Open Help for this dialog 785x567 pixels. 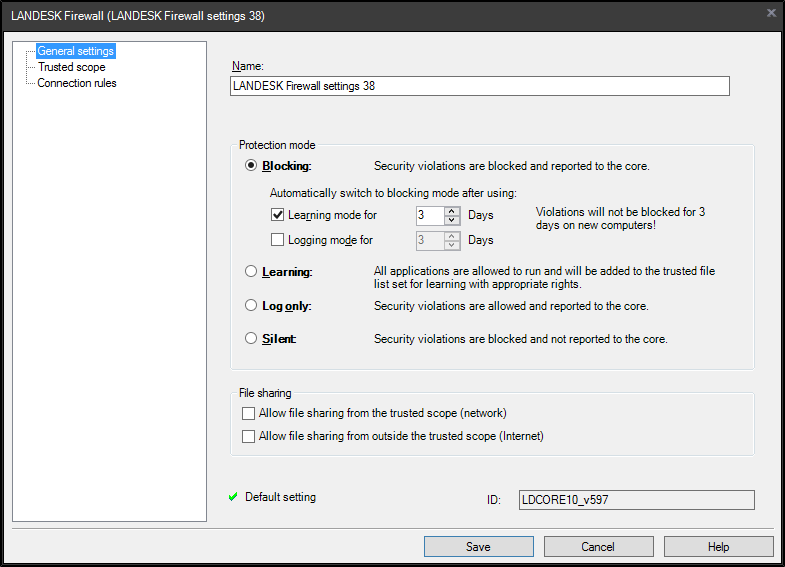click(718, 546)
